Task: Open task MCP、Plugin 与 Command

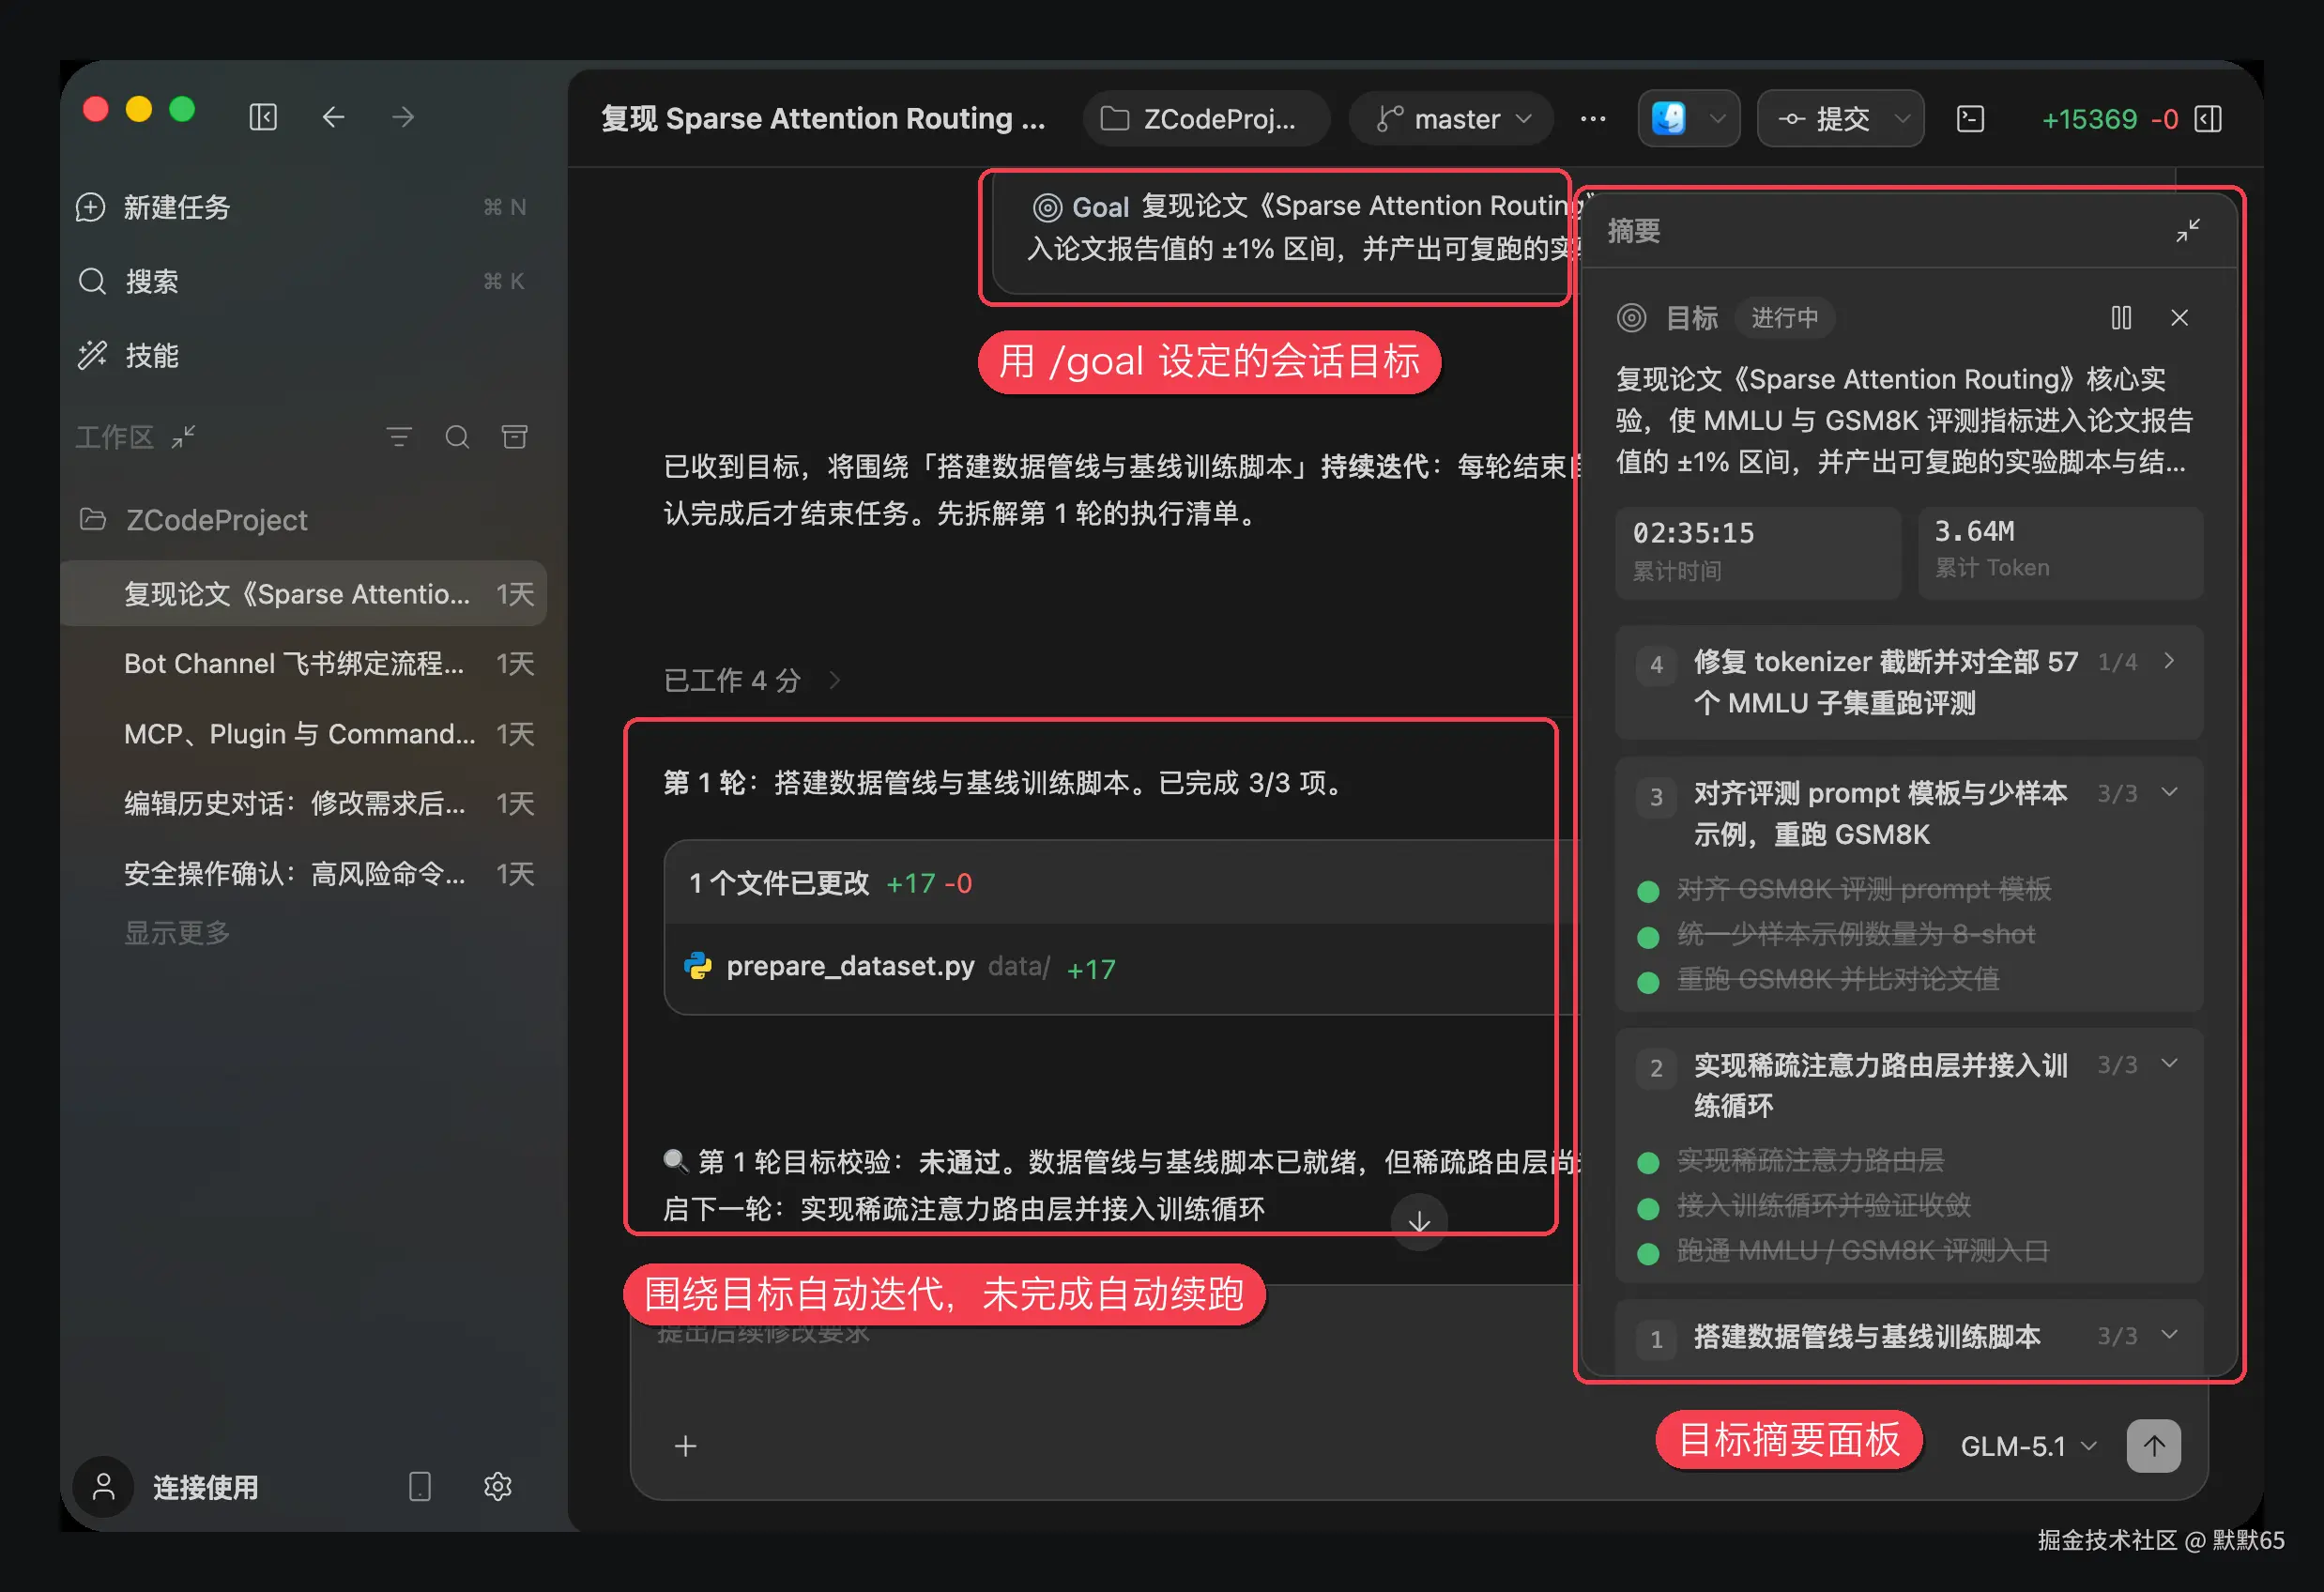Action: click(303, 734)
